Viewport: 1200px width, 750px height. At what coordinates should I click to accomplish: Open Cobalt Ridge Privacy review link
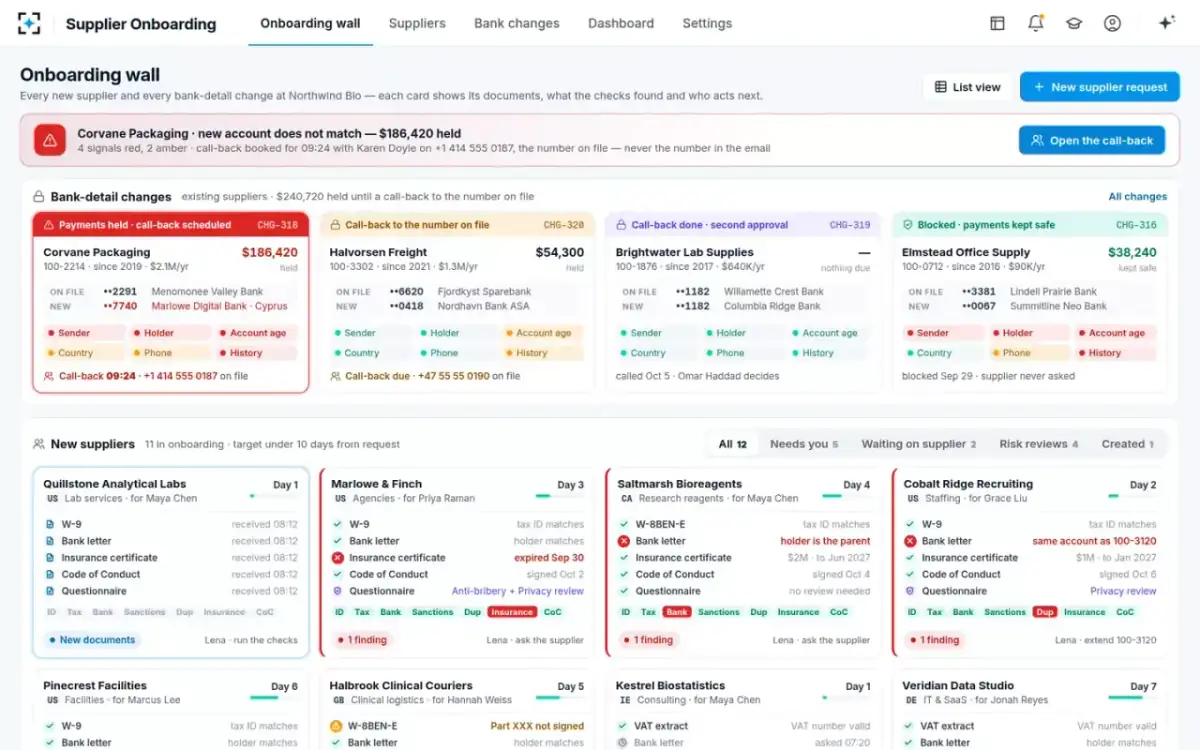coord(1123,591)
